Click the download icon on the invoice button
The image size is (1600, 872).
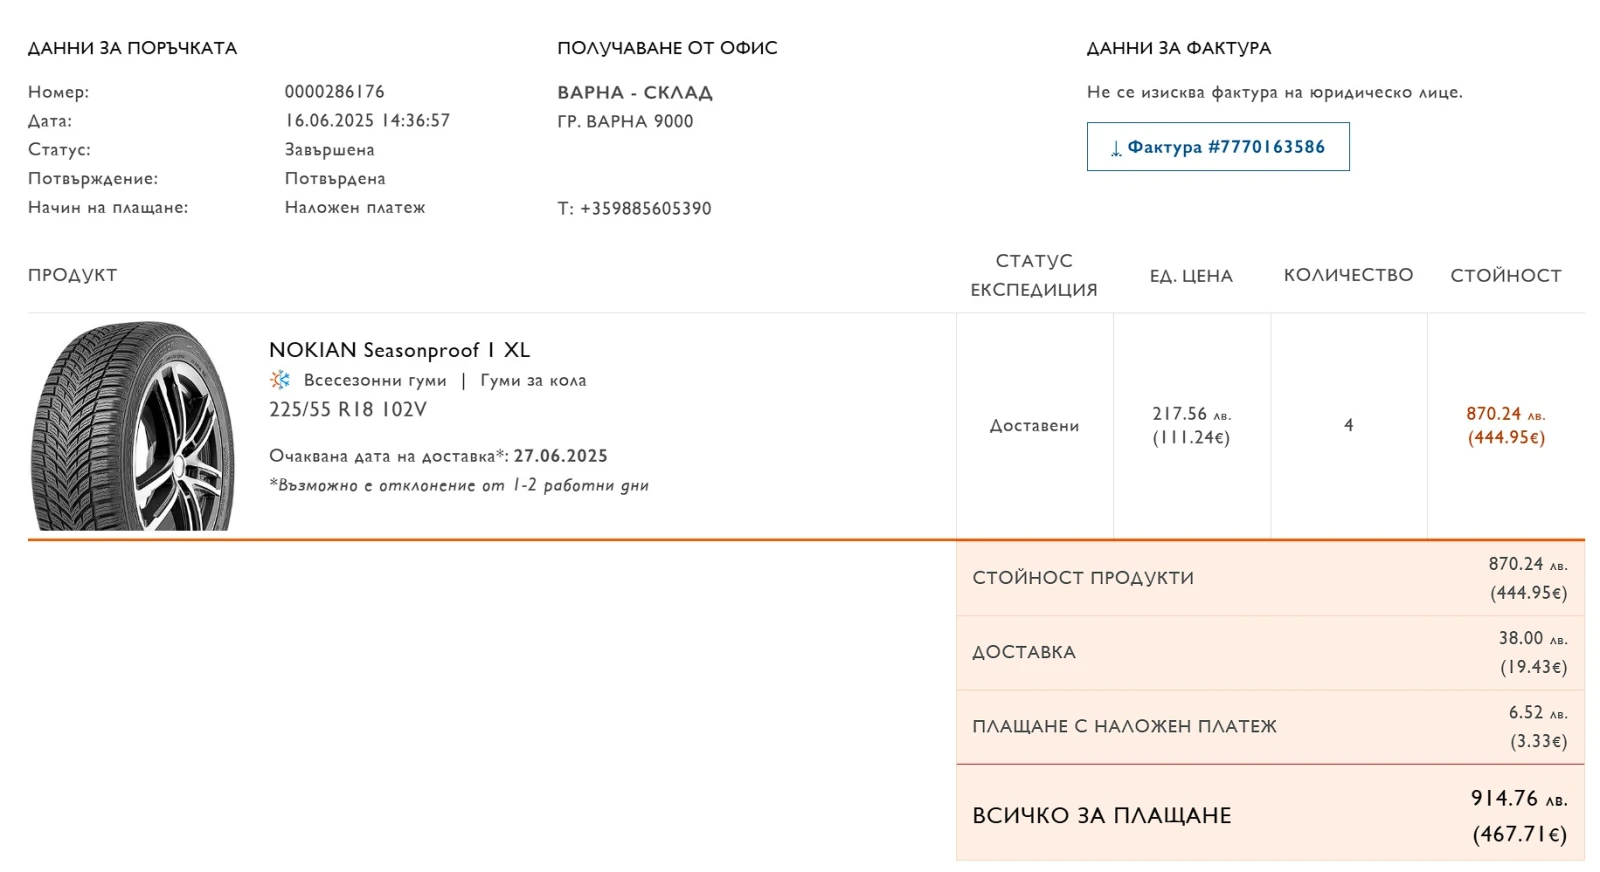[1116, 146]
